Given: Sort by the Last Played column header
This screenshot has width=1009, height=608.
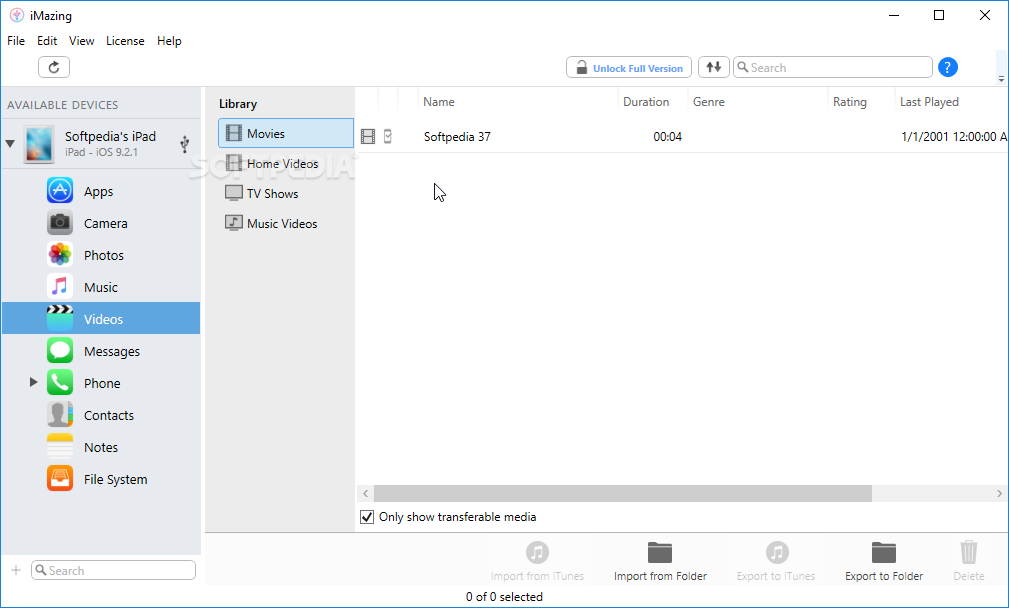Looking at the screenshot, I should (929, 102).
